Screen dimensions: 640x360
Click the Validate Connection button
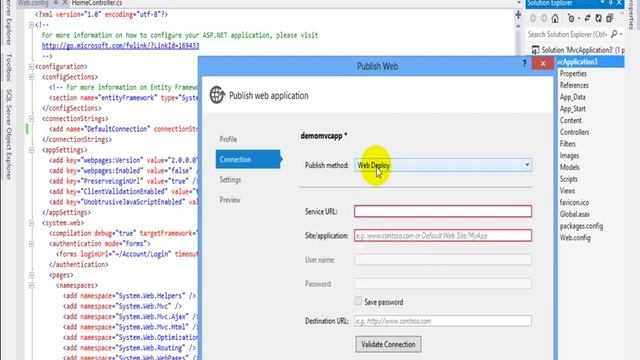pos(388,344)
